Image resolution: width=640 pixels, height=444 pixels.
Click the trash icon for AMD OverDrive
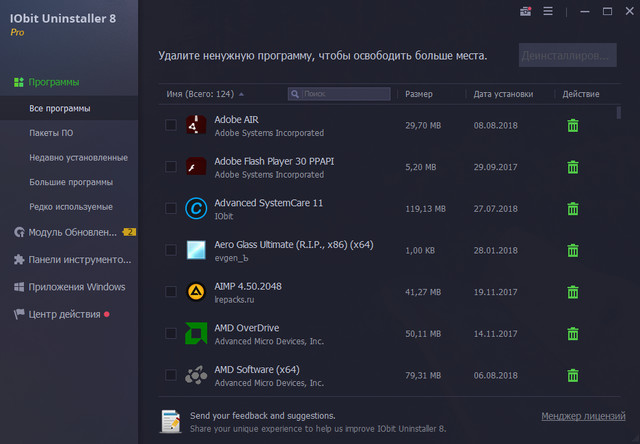pos(573,334)
